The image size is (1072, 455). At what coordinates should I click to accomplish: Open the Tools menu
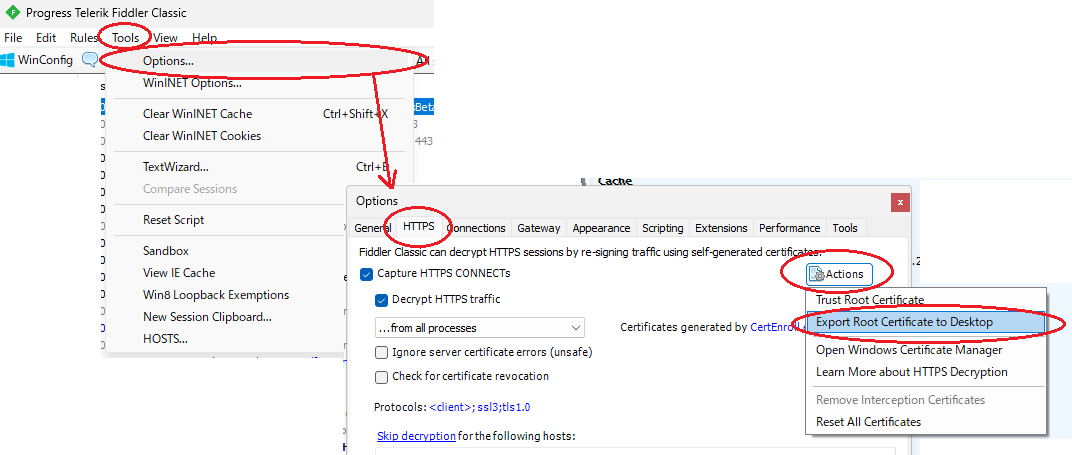(126, 38)
